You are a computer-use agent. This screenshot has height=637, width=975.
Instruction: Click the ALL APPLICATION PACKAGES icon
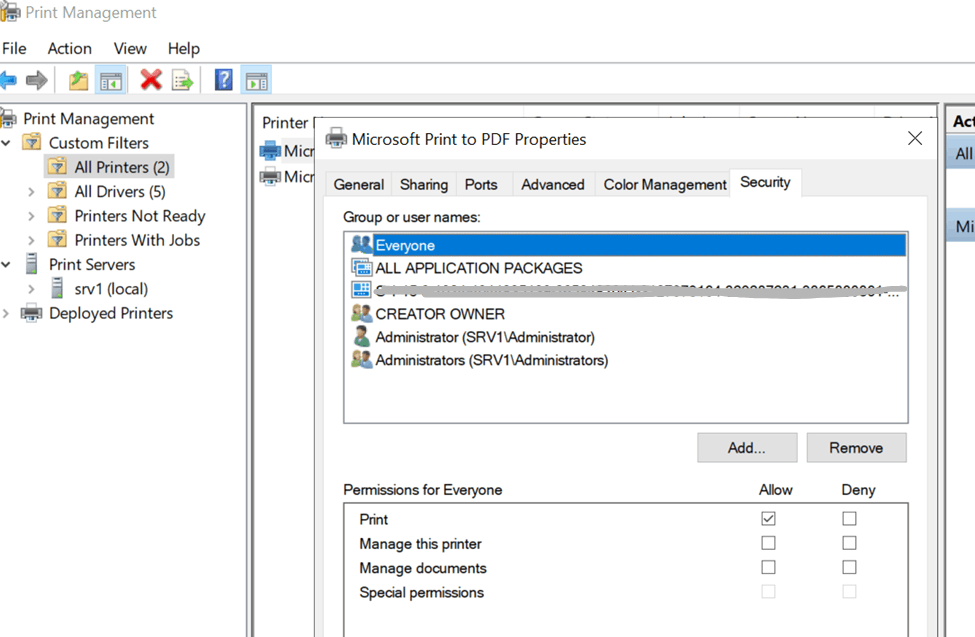[361, 267]
